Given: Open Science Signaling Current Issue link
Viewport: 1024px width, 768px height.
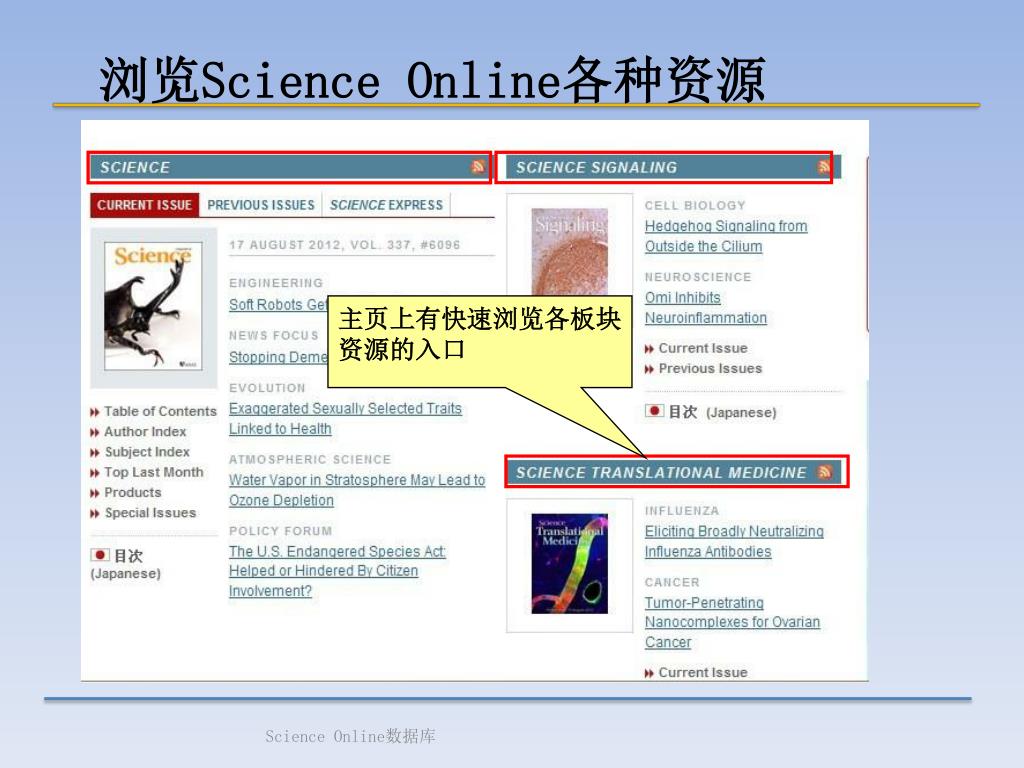Looking at the screenshot, I should click(x=703, y=348).
